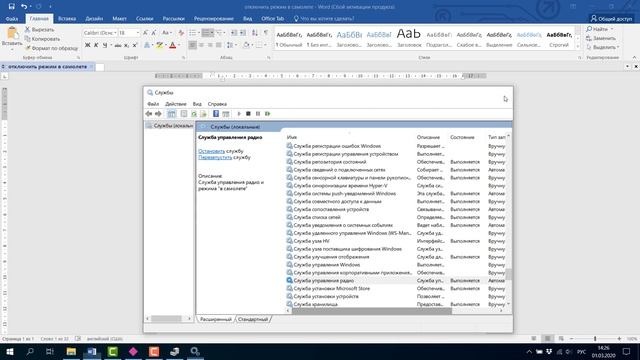Apply the Строгий style
Image resolution: width=640 pixels, height=360 pixels.
(559, 39)
